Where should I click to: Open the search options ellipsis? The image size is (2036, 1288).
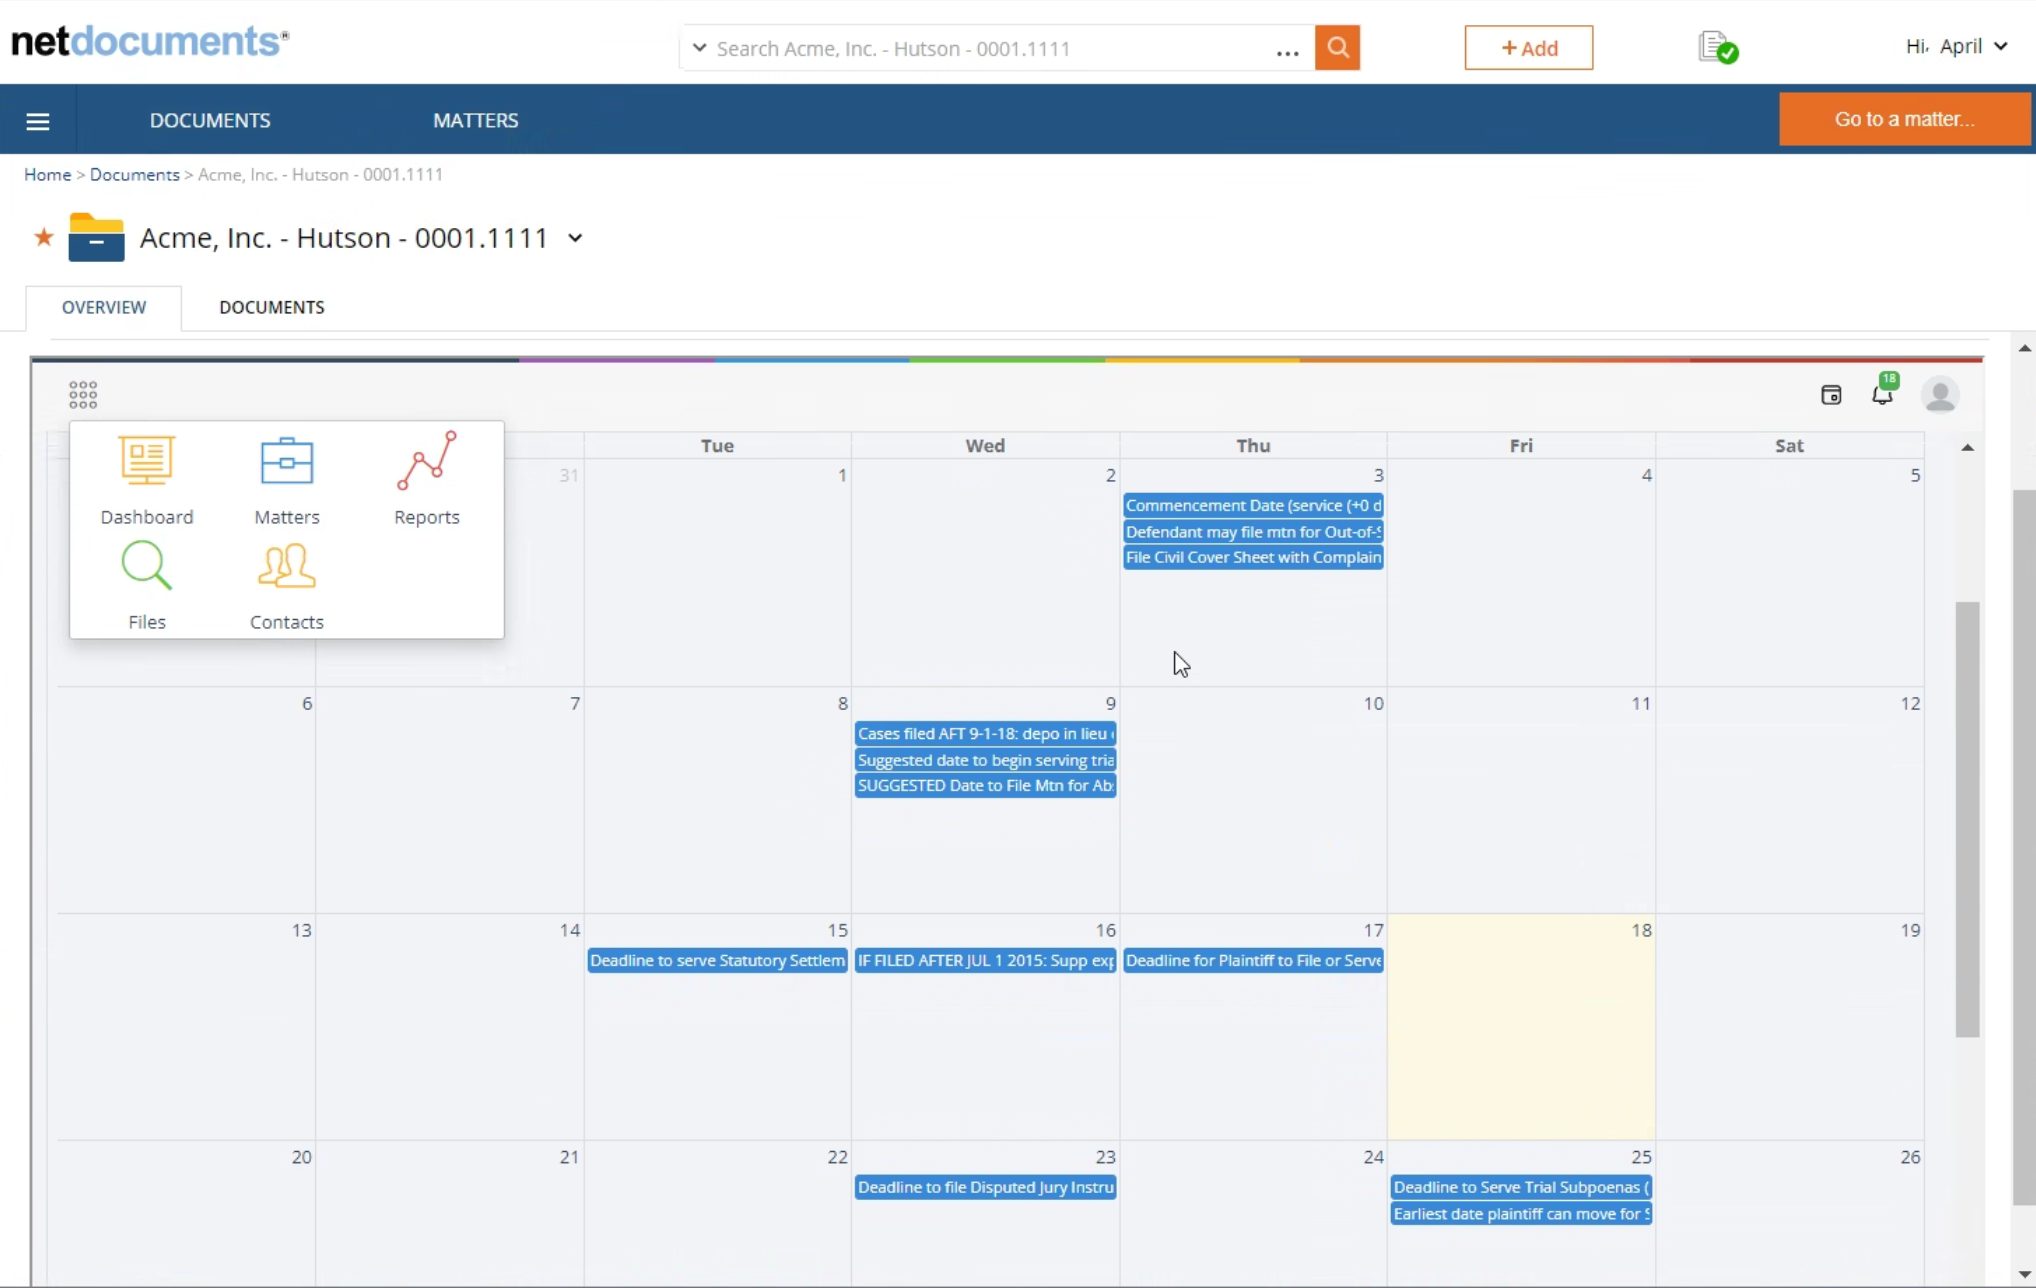pyautogui.click(x=1287, y=51)
